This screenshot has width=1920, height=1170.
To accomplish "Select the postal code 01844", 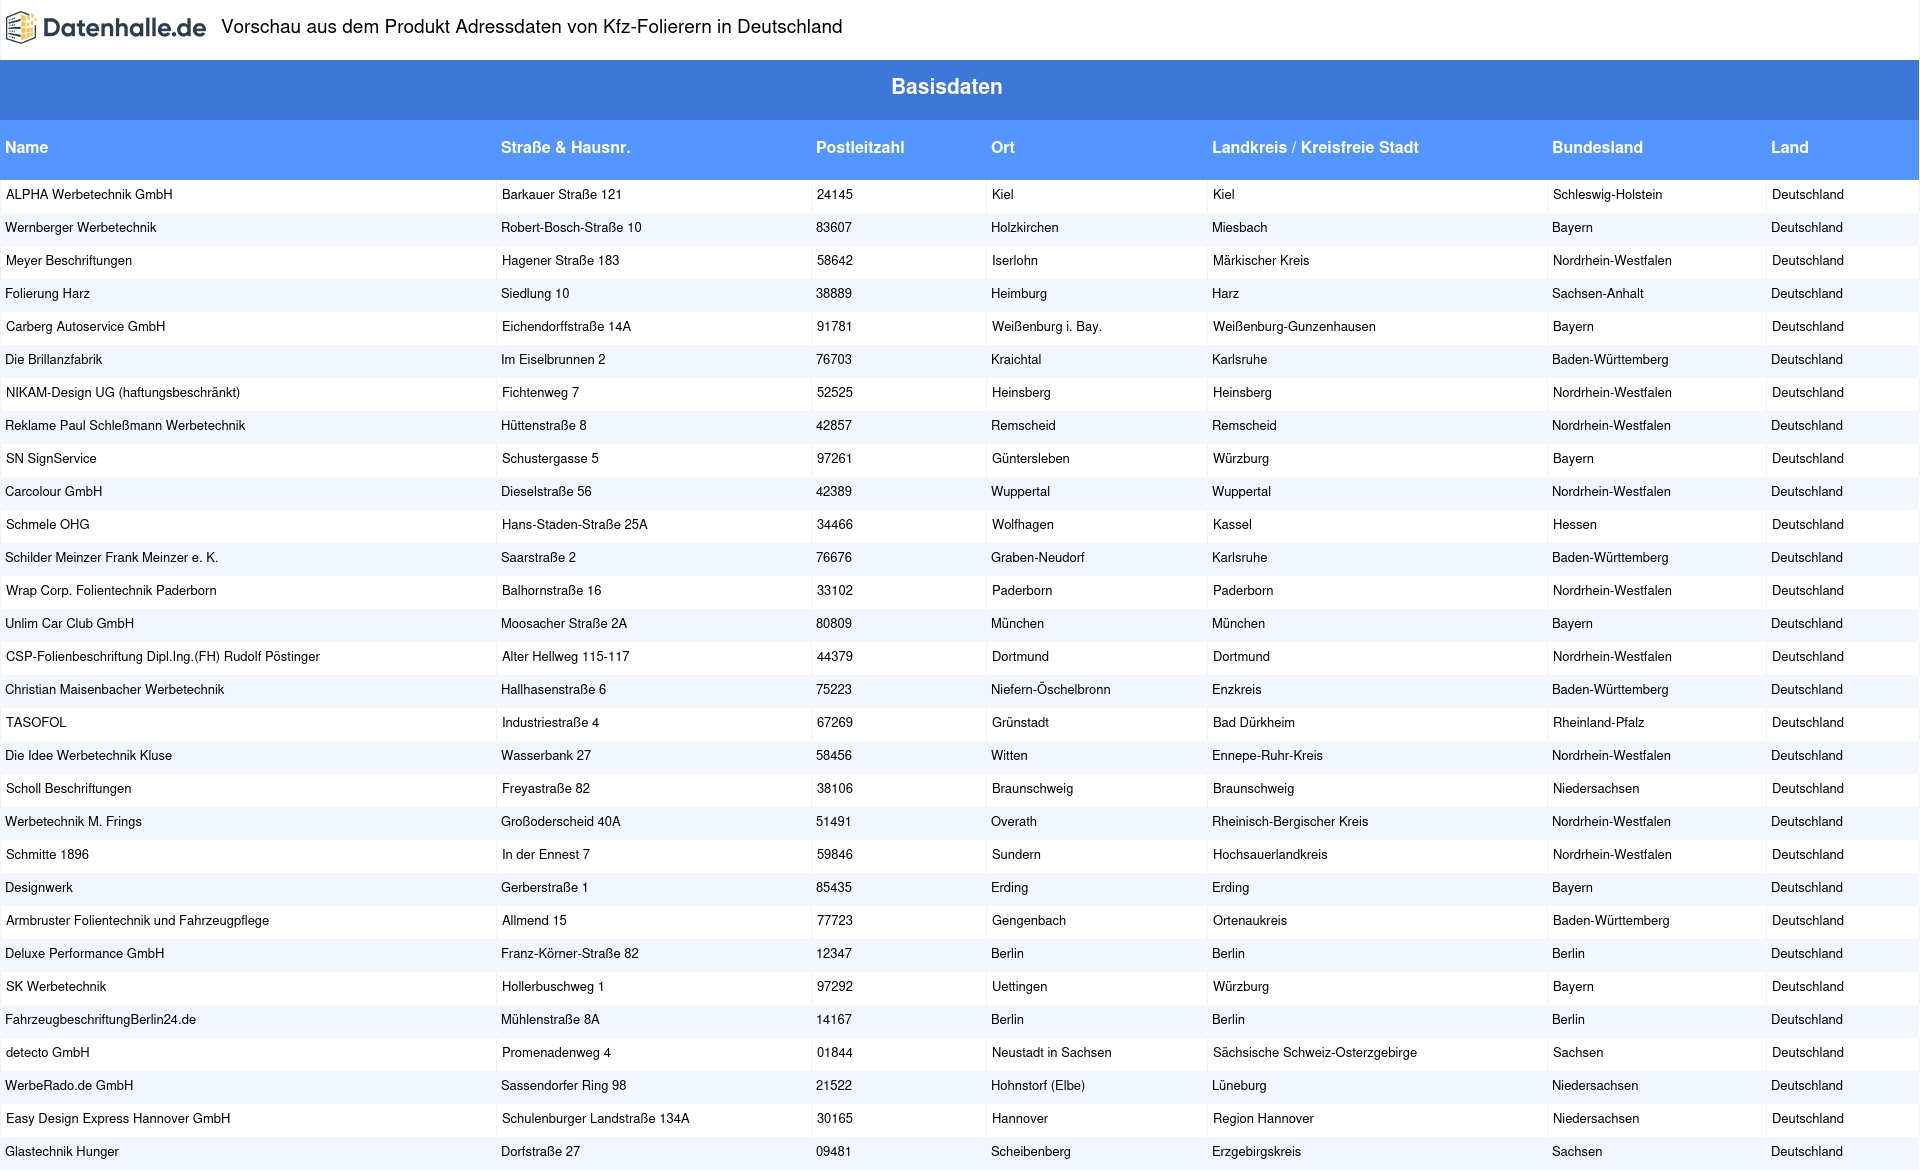I will [x=835, y=1053].
